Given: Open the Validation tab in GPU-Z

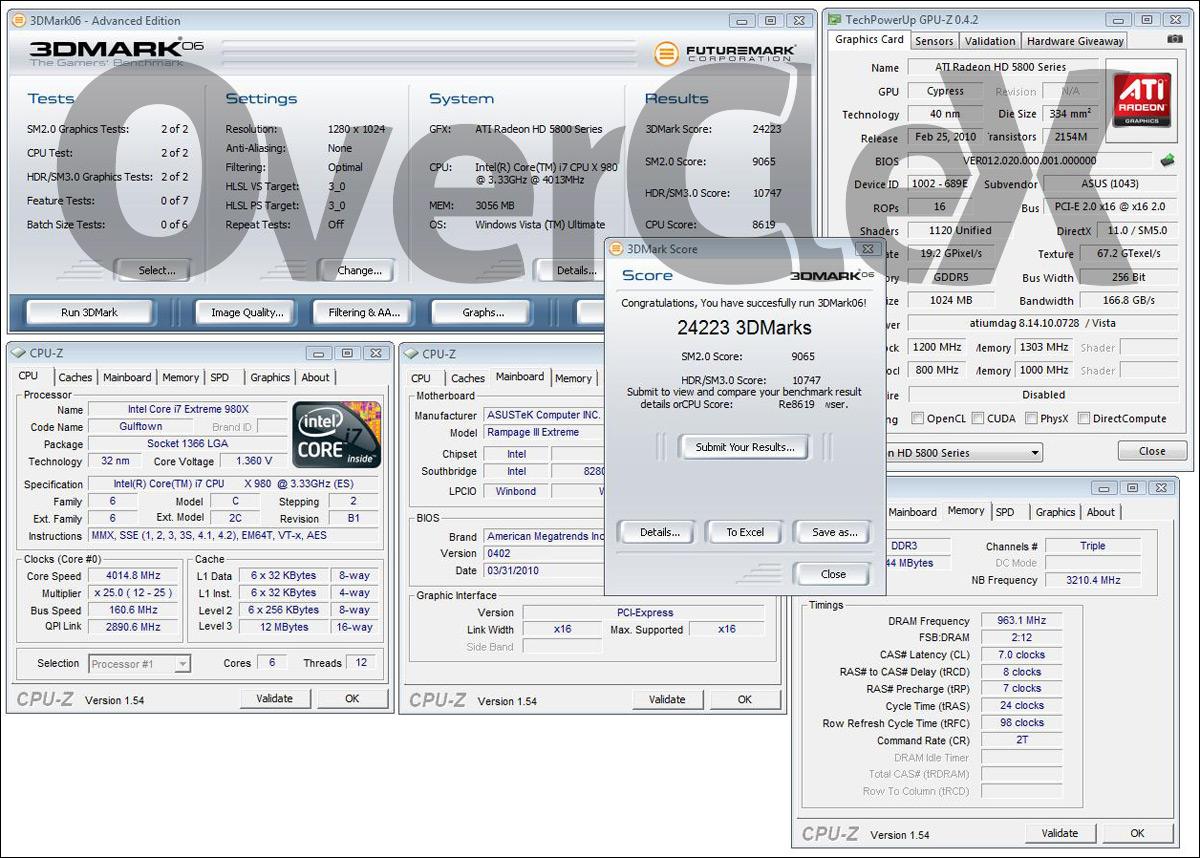Looking at the screenshot, I should point(990,41).
